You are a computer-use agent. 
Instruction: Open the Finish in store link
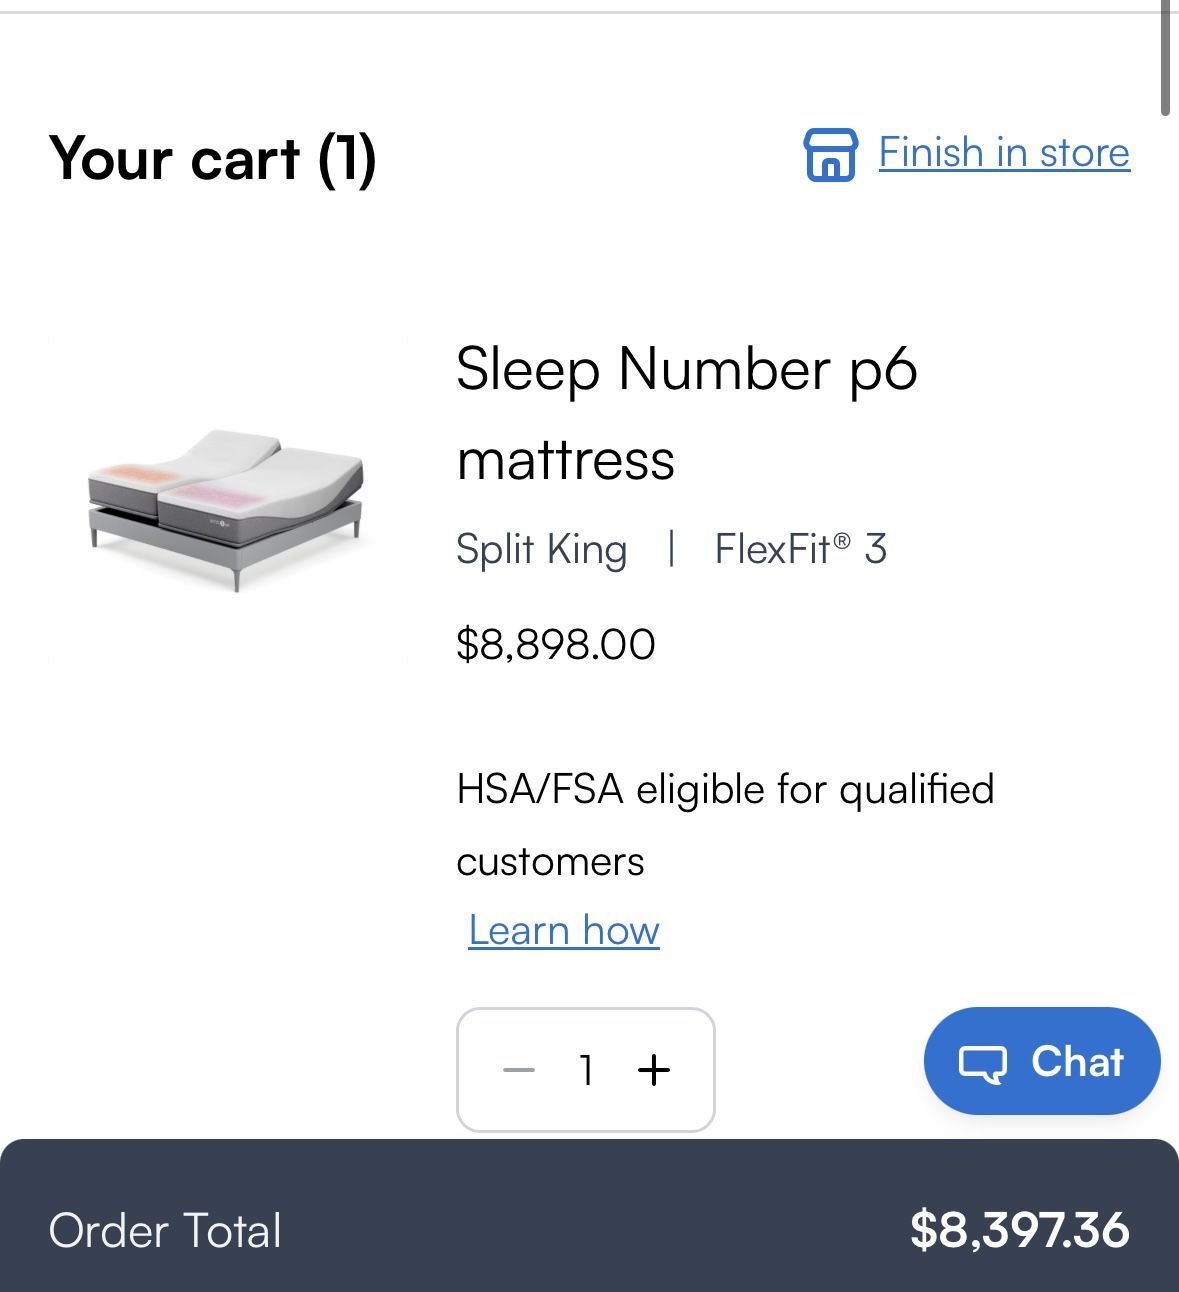coord(1003,152)
